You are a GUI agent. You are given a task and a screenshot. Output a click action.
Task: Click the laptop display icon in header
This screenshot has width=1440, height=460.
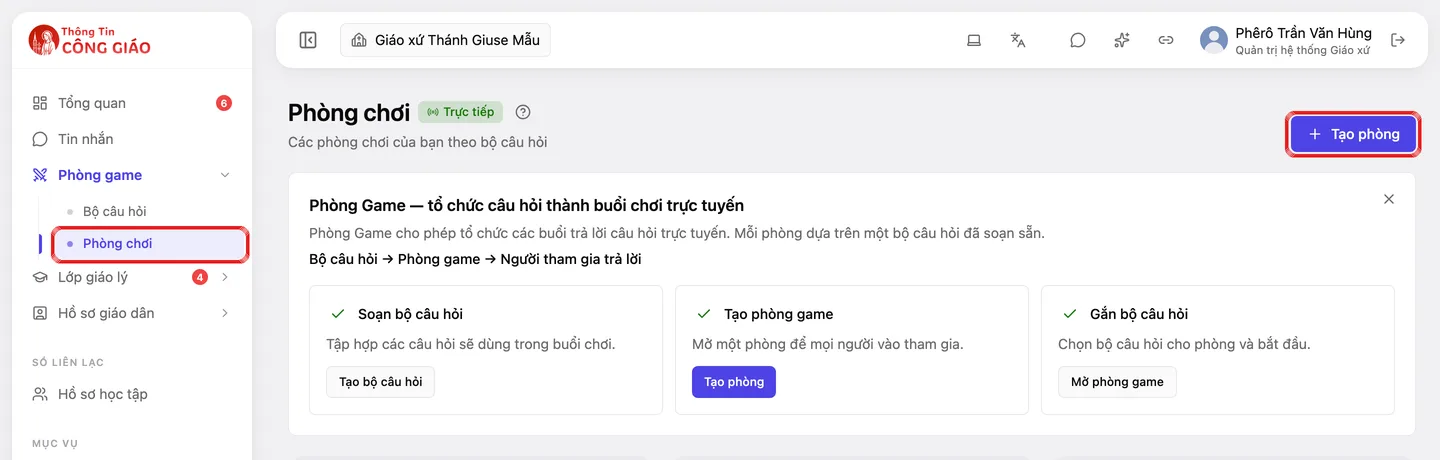(x=973, y=40)
